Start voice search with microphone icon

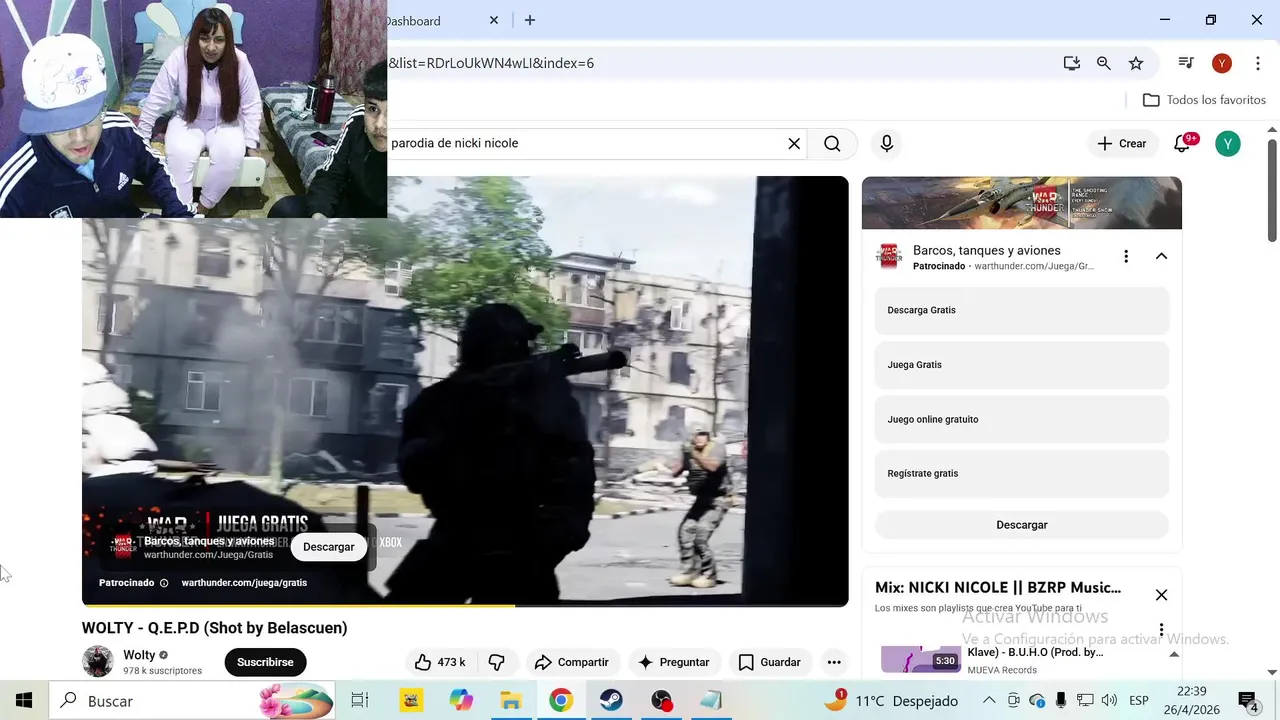tap(887, 143)
